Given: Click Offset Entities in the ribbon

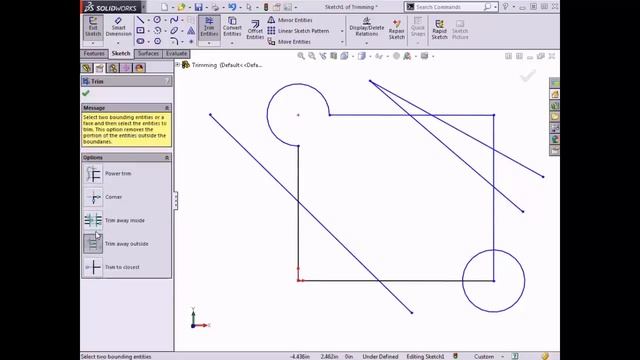Looking at the screenshot, I should click(x=255, y=29).
